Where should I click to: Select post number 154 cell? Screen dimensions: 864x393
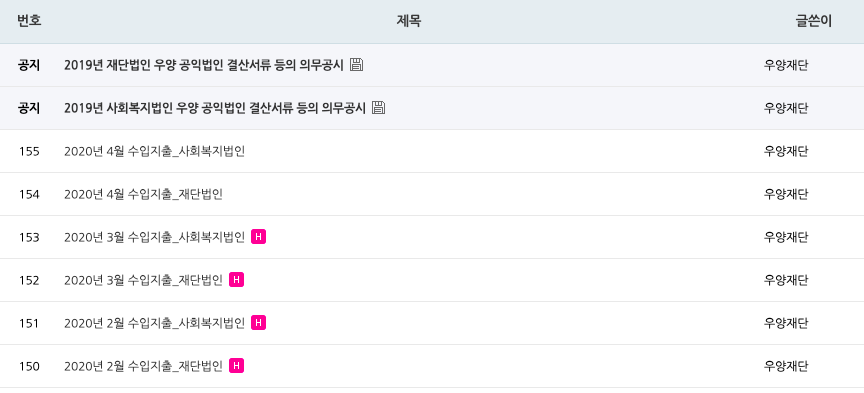coord(29,194)
